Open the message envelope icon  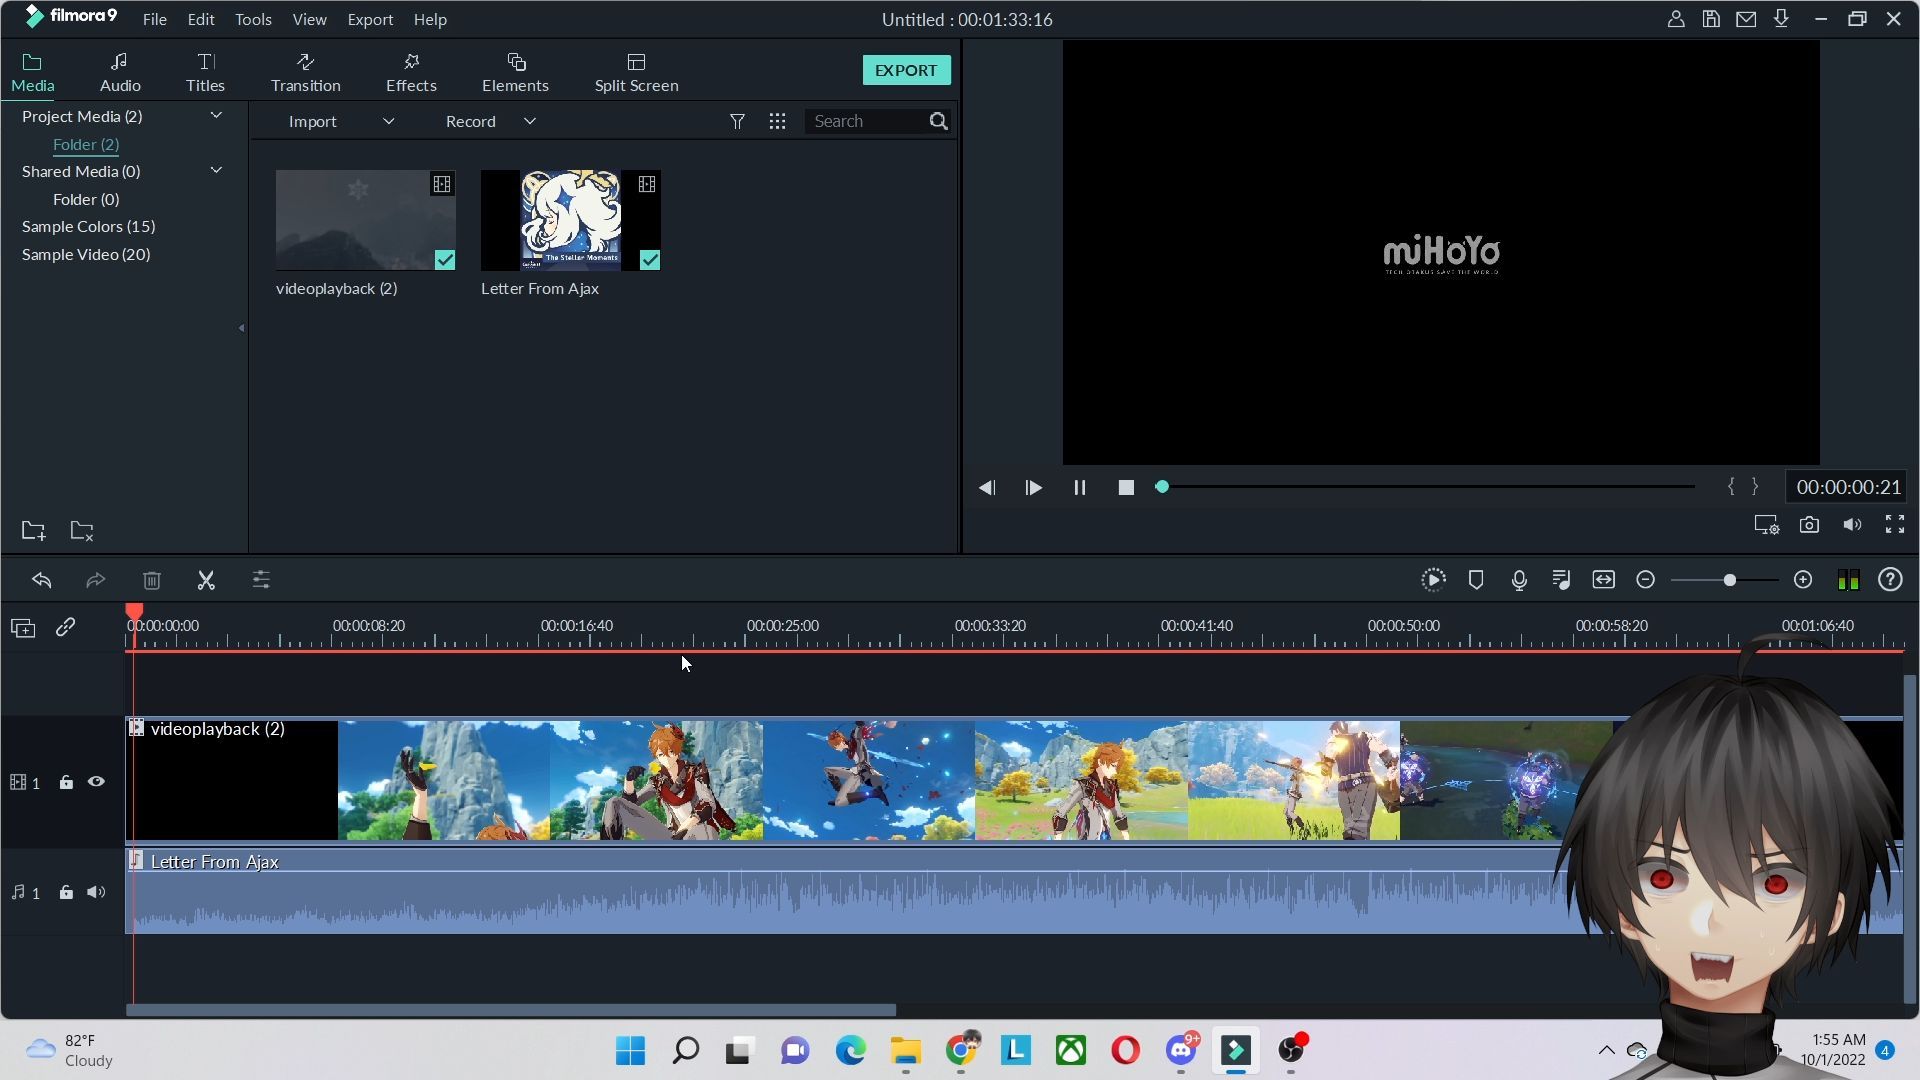point(1746,19)
